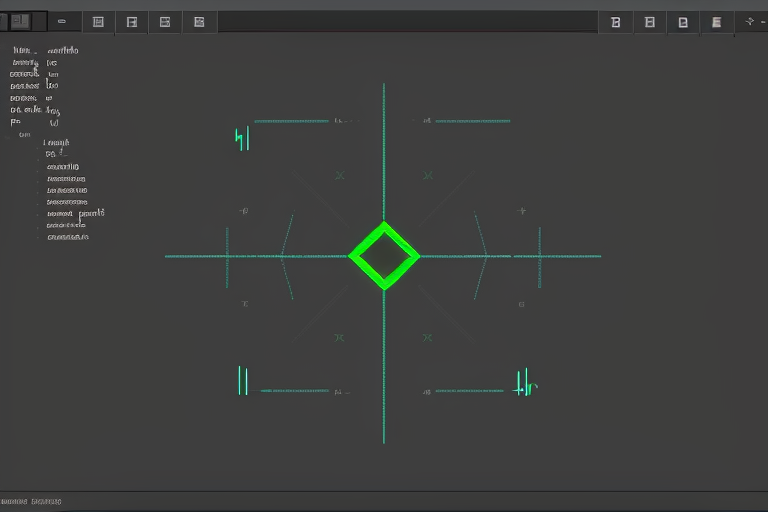Click the last grid icon in top-left toolbar
Viewport: 768px width, 512px height.
click(199, 21)
